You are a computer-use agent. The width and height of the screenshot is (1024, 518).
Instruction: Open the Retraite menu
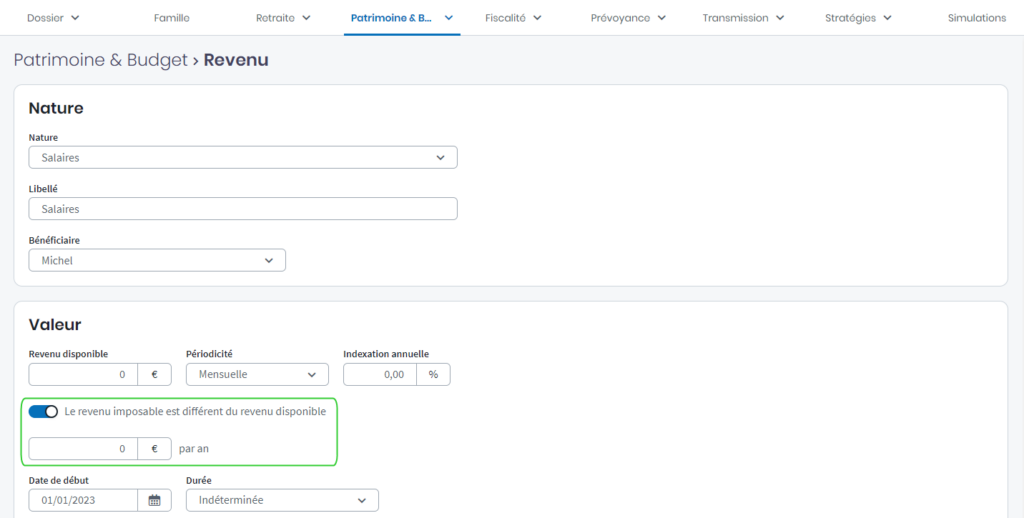tap(282, 18)
